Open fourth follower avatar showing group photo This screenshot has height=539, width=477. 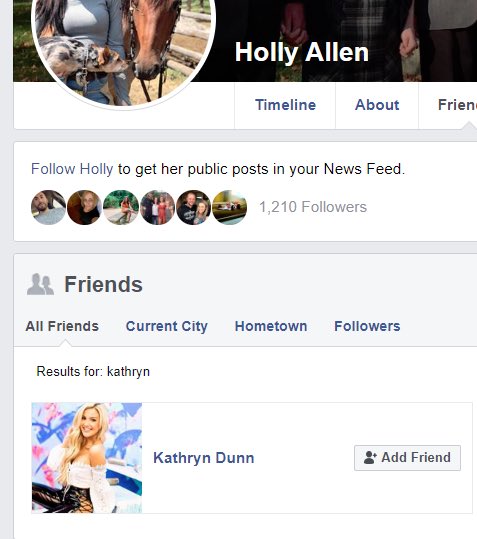pos(157,207)
